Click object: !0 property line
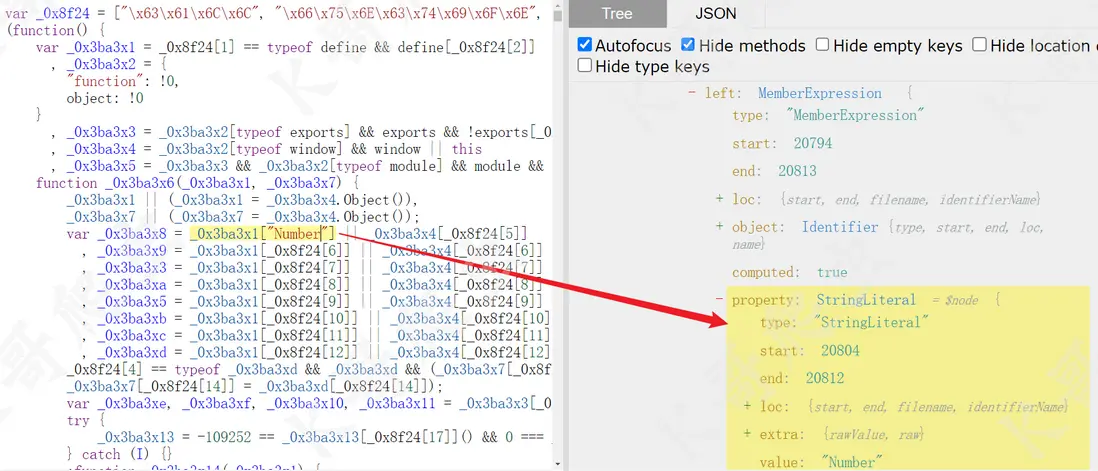This screenshot has width=1098, height=471. click(x=105, y=99)
